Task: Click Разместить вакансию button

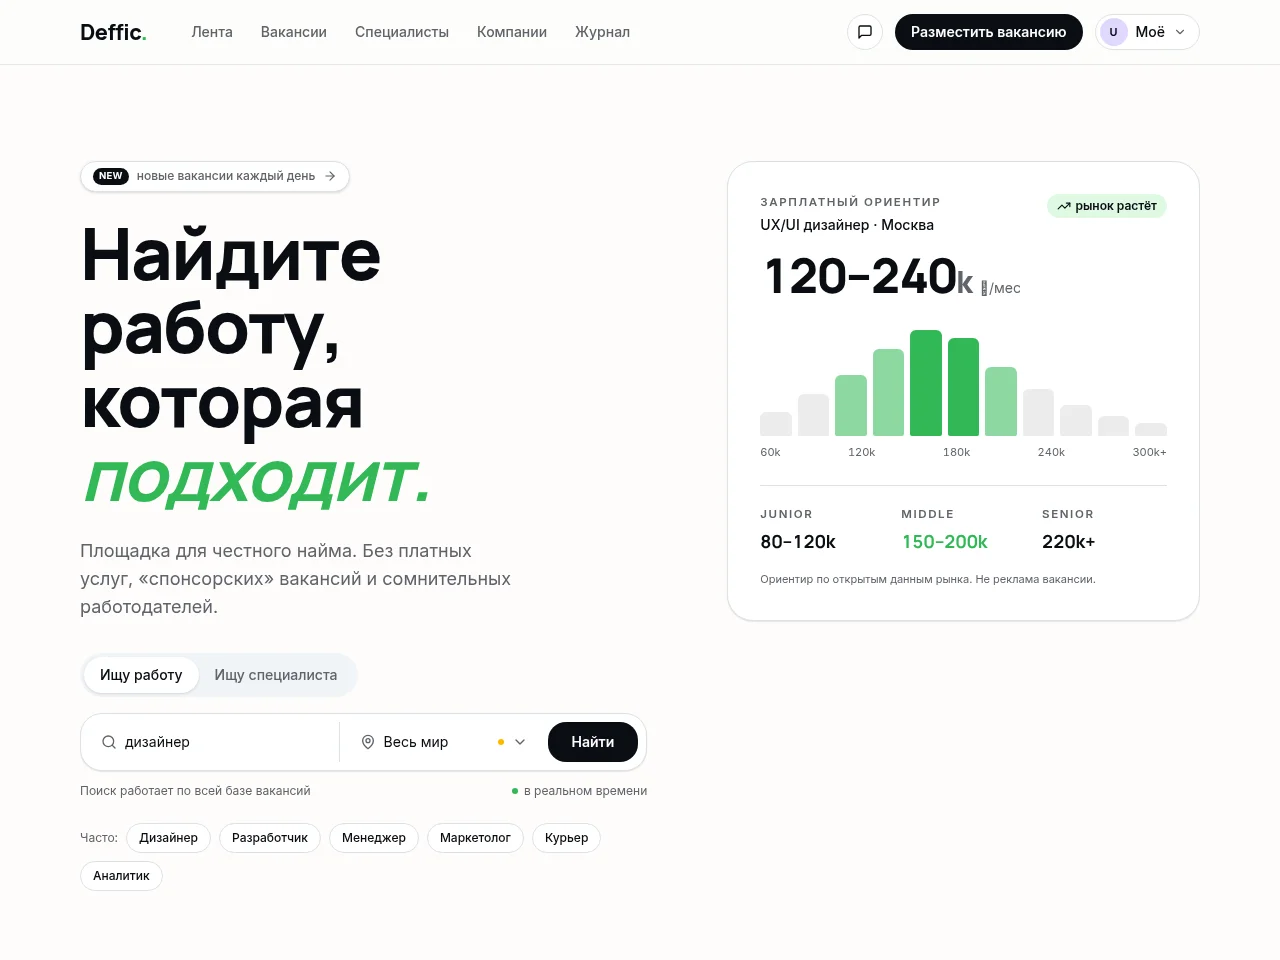Action: (x=988, y=32)
